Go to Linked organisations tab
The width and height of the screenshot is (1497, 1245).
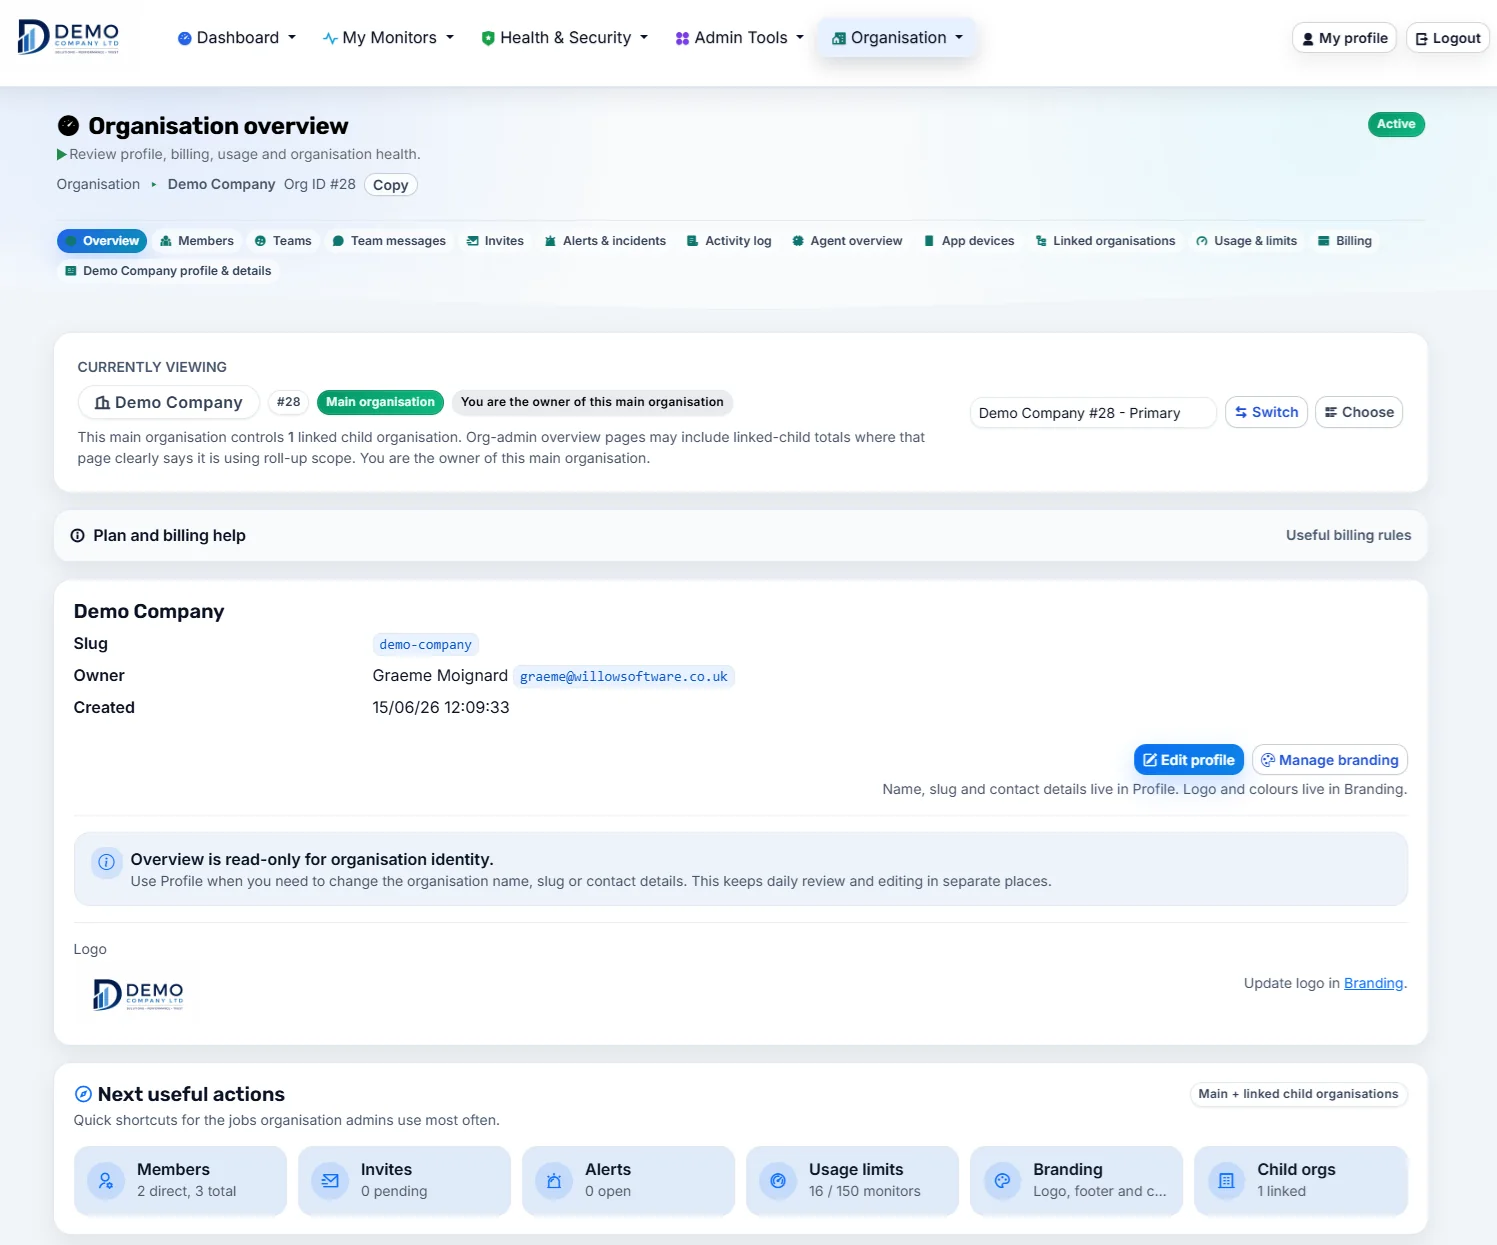click(x=1105, y=241)
